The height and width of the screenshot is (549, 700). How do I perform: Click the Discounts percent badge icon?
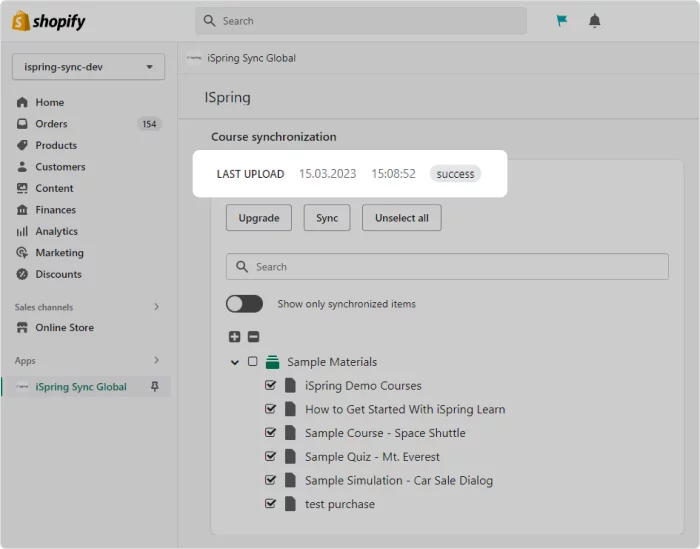tap(22, 274)
